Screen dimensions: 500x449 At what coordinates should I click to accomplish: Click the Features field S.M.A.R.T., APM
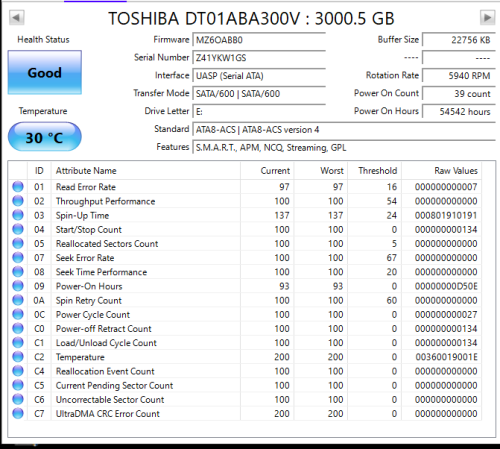click(x=344, y=147)
